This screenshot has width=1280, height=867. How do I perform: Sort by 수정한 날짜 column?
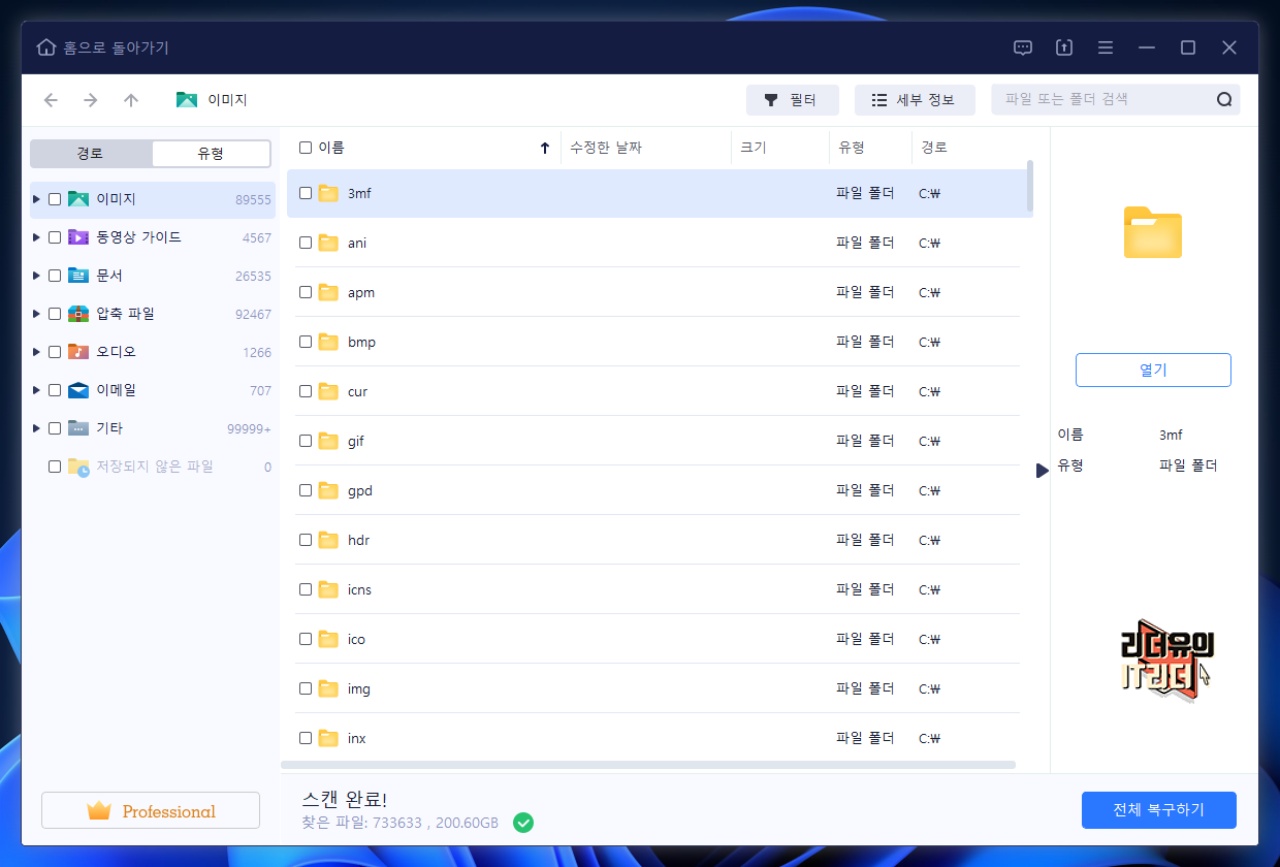pyautogui.click(x=606, y=148)
